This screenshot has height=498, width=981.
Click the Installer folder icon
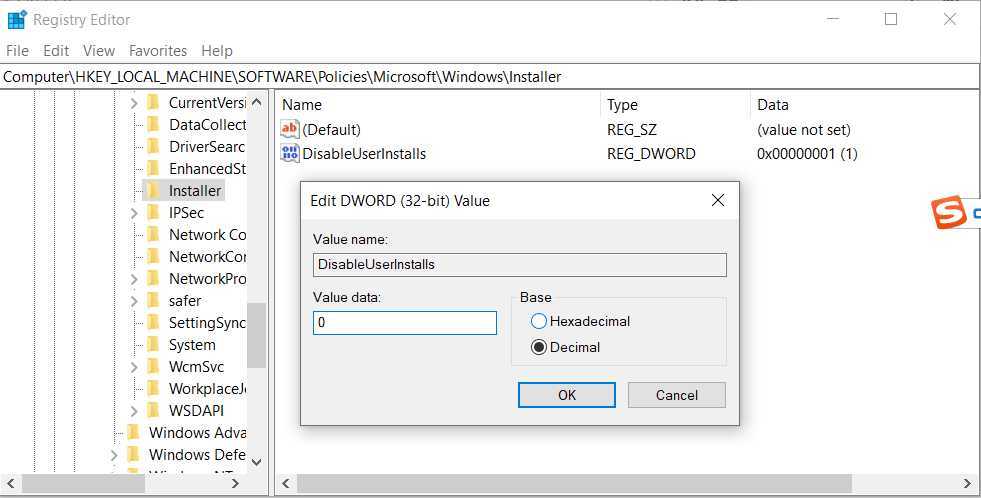153,190
